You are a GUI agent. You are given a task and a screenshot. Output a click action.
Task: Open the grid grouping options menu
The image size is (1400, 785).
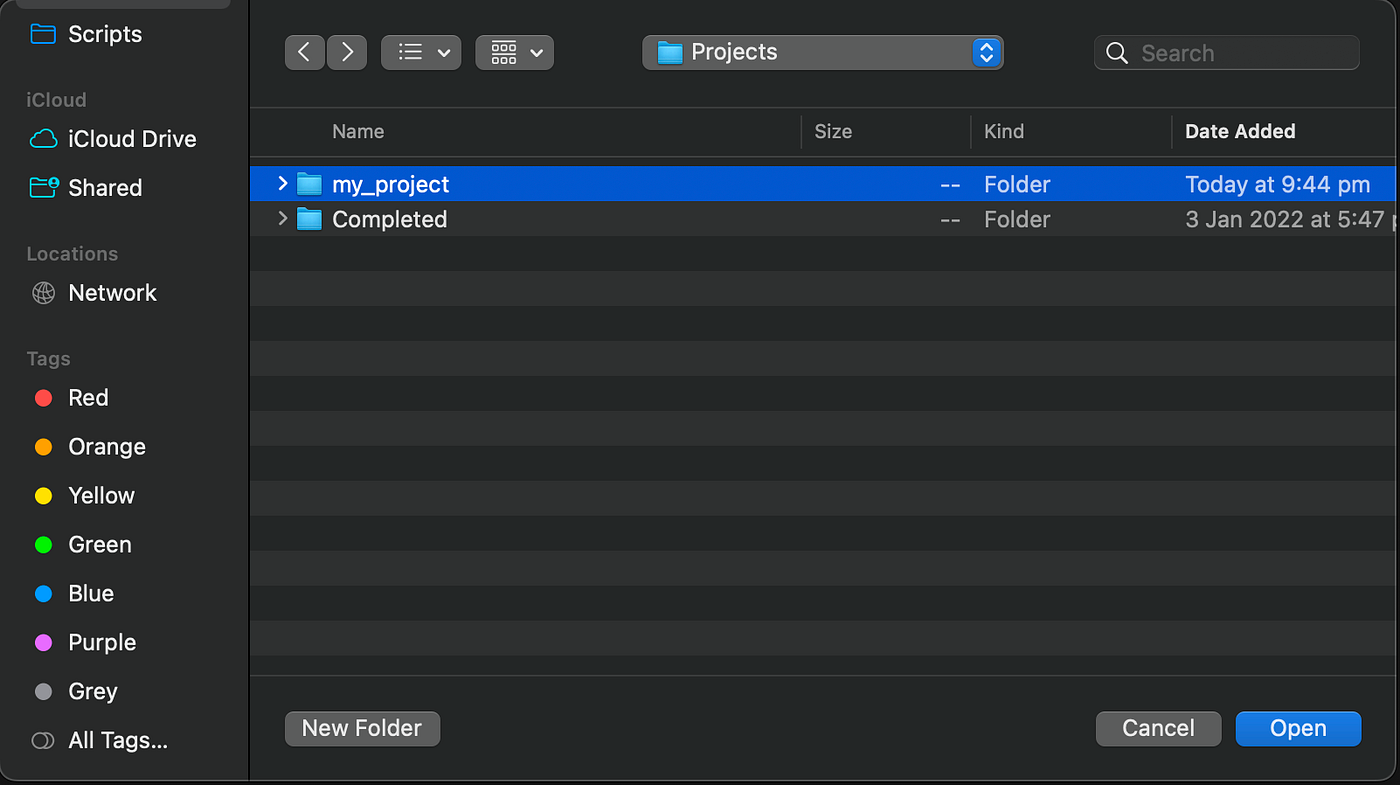[x=515, y=53]
